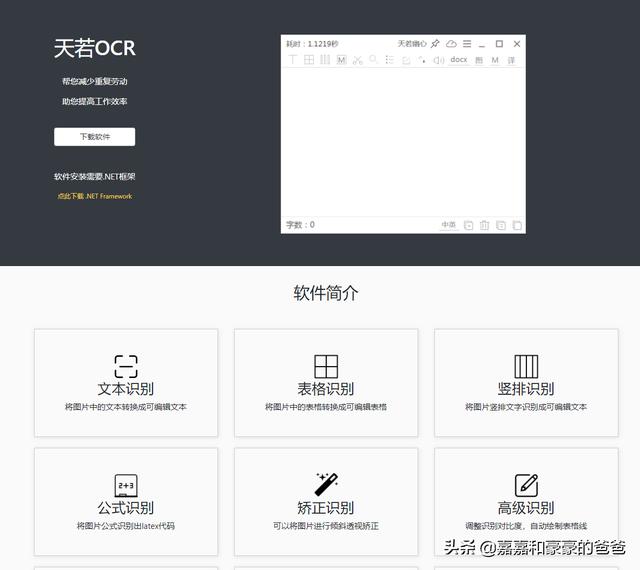The height and width of the screenshot is (570, 640).
Task: Click the 公式识别 2+3 board icon
Action: tap(126, 485)
